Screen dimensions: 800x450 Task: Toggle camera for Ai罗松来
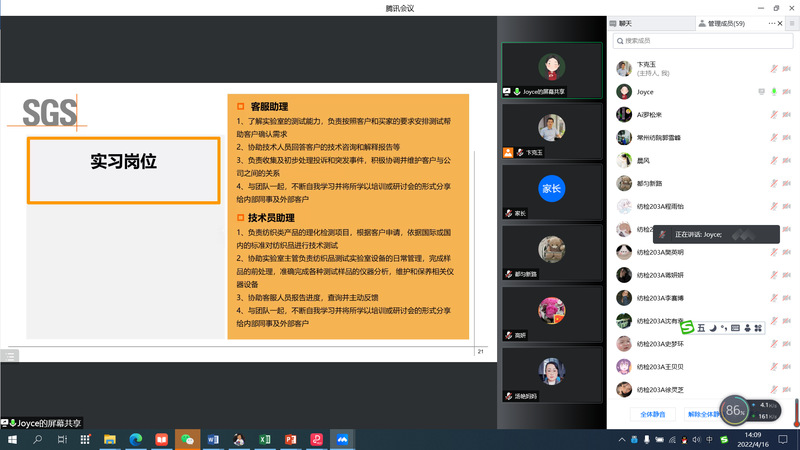[787, 115]
